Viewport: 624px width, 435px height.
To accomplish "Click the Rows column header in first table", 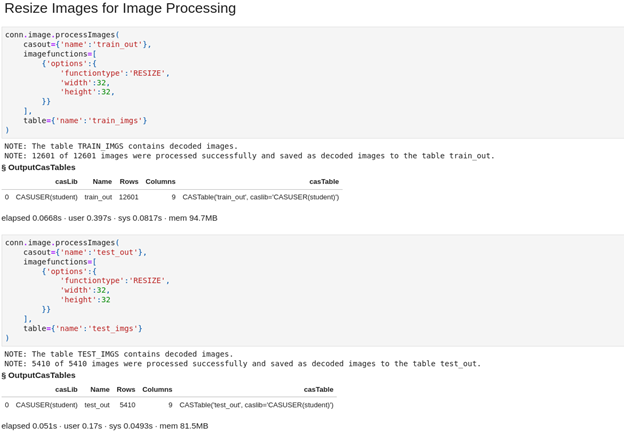I will pos(129,181).
